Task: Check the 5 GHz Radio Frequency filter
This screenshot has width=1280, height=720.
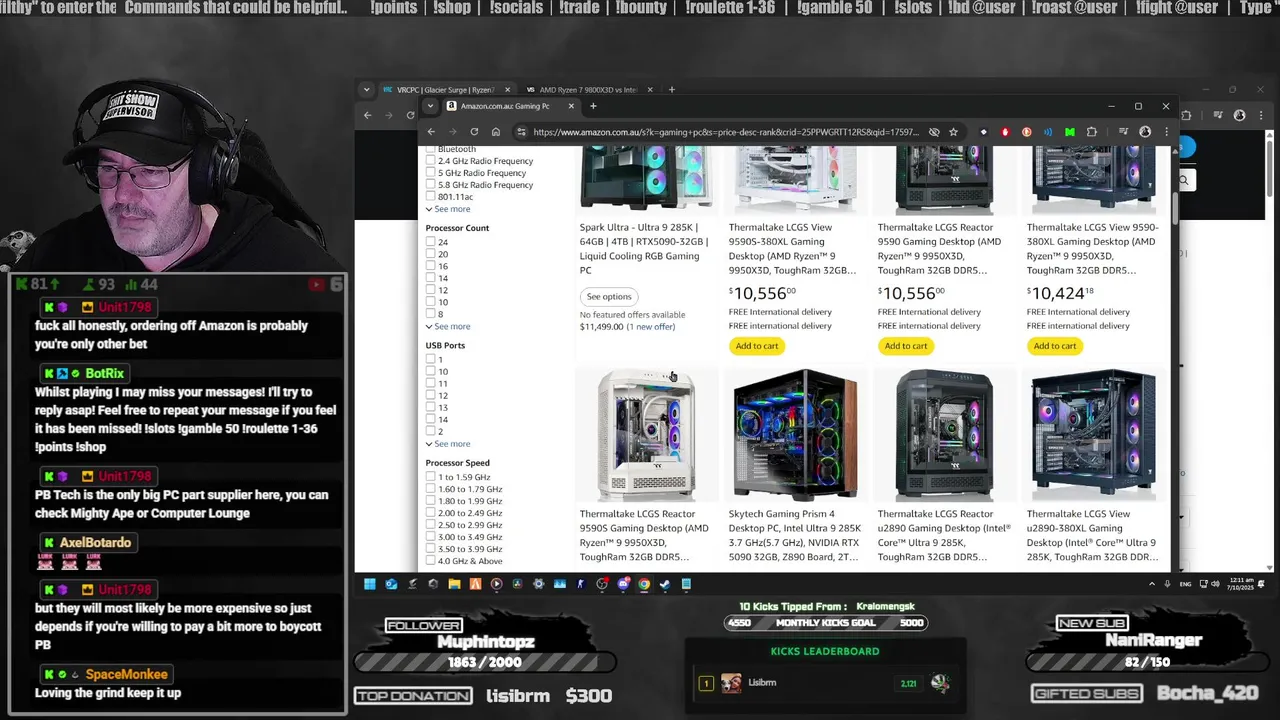Action: (x=431, y=173)
